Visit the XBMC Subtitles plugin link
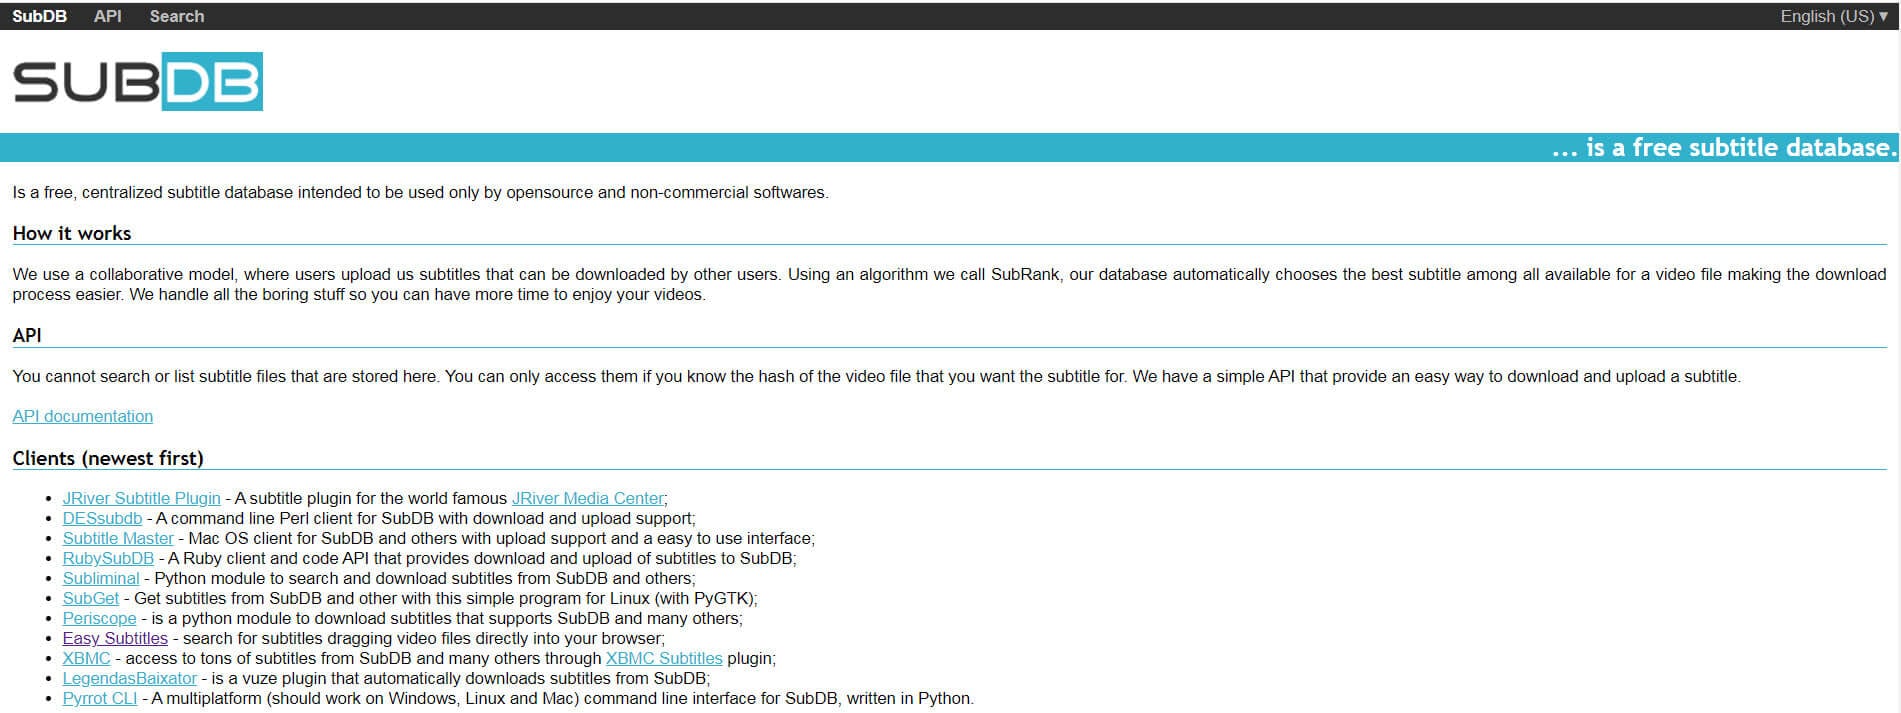 (x=664, y=658)
